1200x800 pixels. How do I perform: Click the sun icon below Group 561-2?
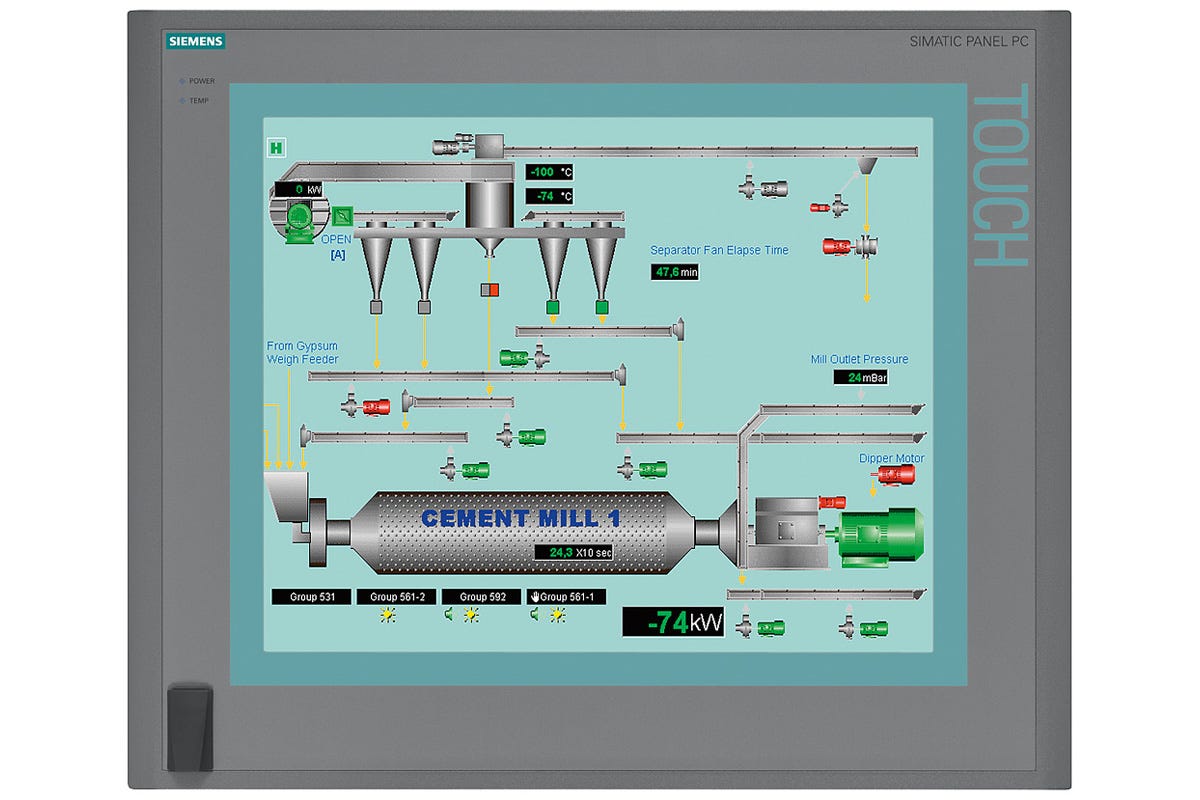tap(387, 616)
